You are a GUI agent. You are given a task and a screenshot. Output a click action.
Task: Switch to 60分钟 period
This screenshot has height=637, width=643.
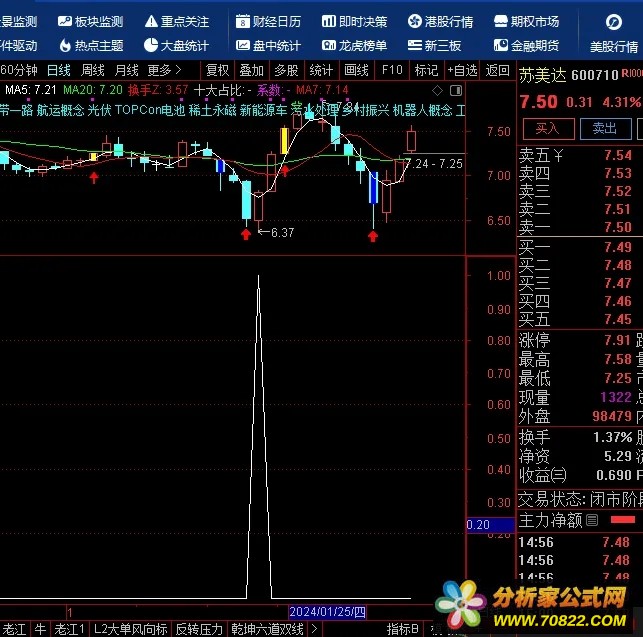click(x=19, y=70)
